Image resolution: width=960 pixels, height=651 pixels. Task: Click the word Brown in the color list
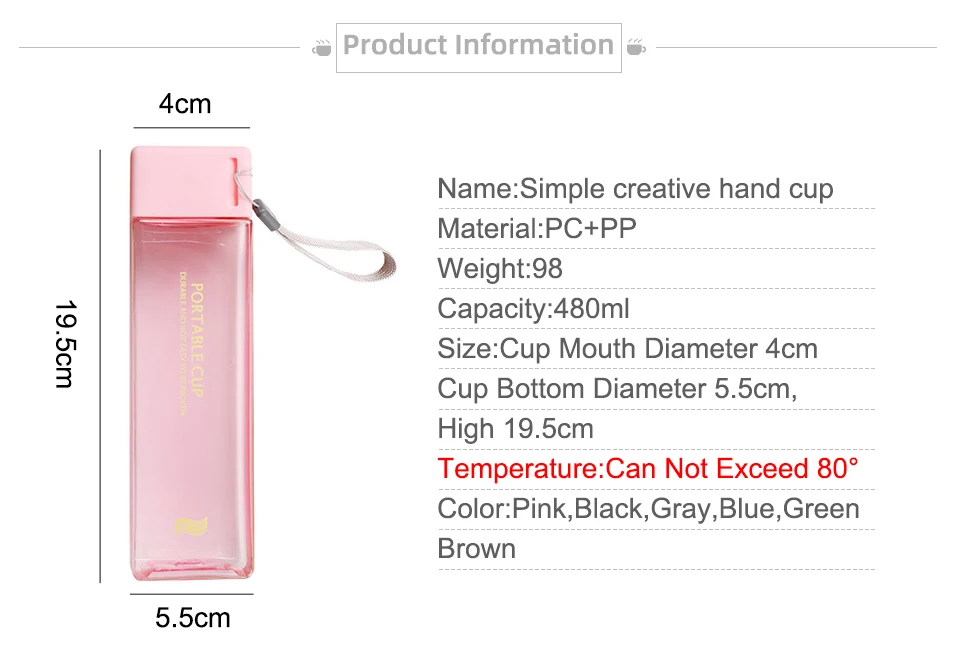[476, 549]
